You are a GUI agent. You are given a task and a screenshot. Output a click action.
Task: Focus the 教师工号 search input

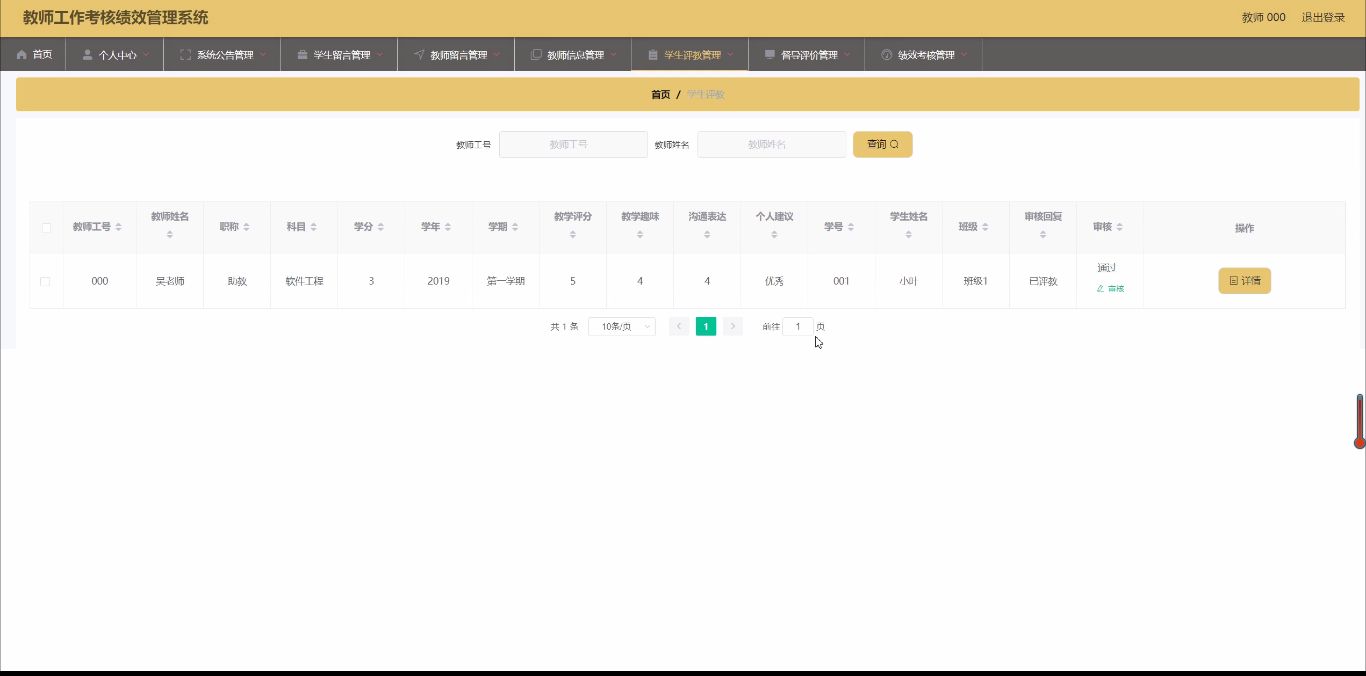coord(573,144)
